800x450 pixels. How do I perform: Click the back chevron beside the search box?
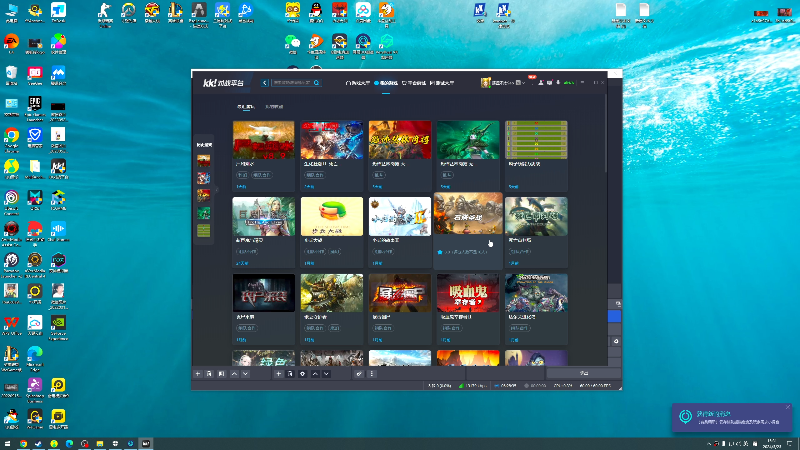264,83
